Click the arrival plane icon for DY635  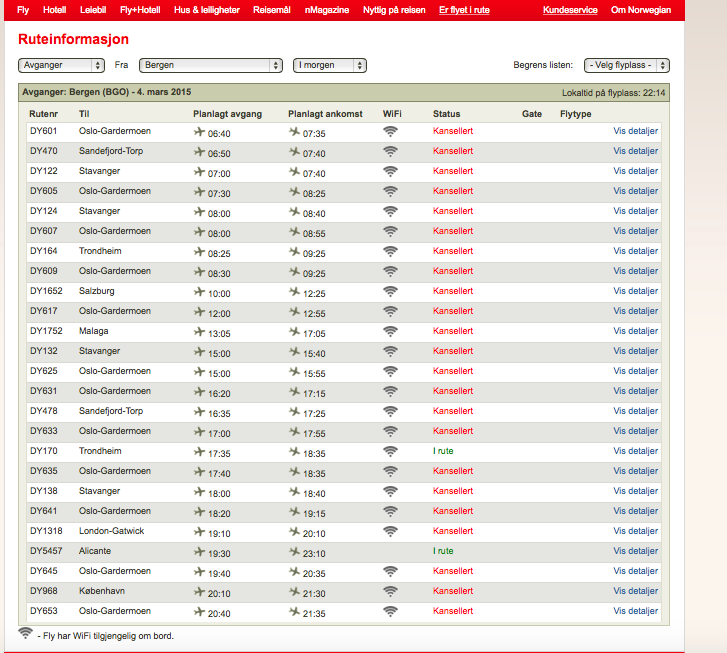coord(294,471)
